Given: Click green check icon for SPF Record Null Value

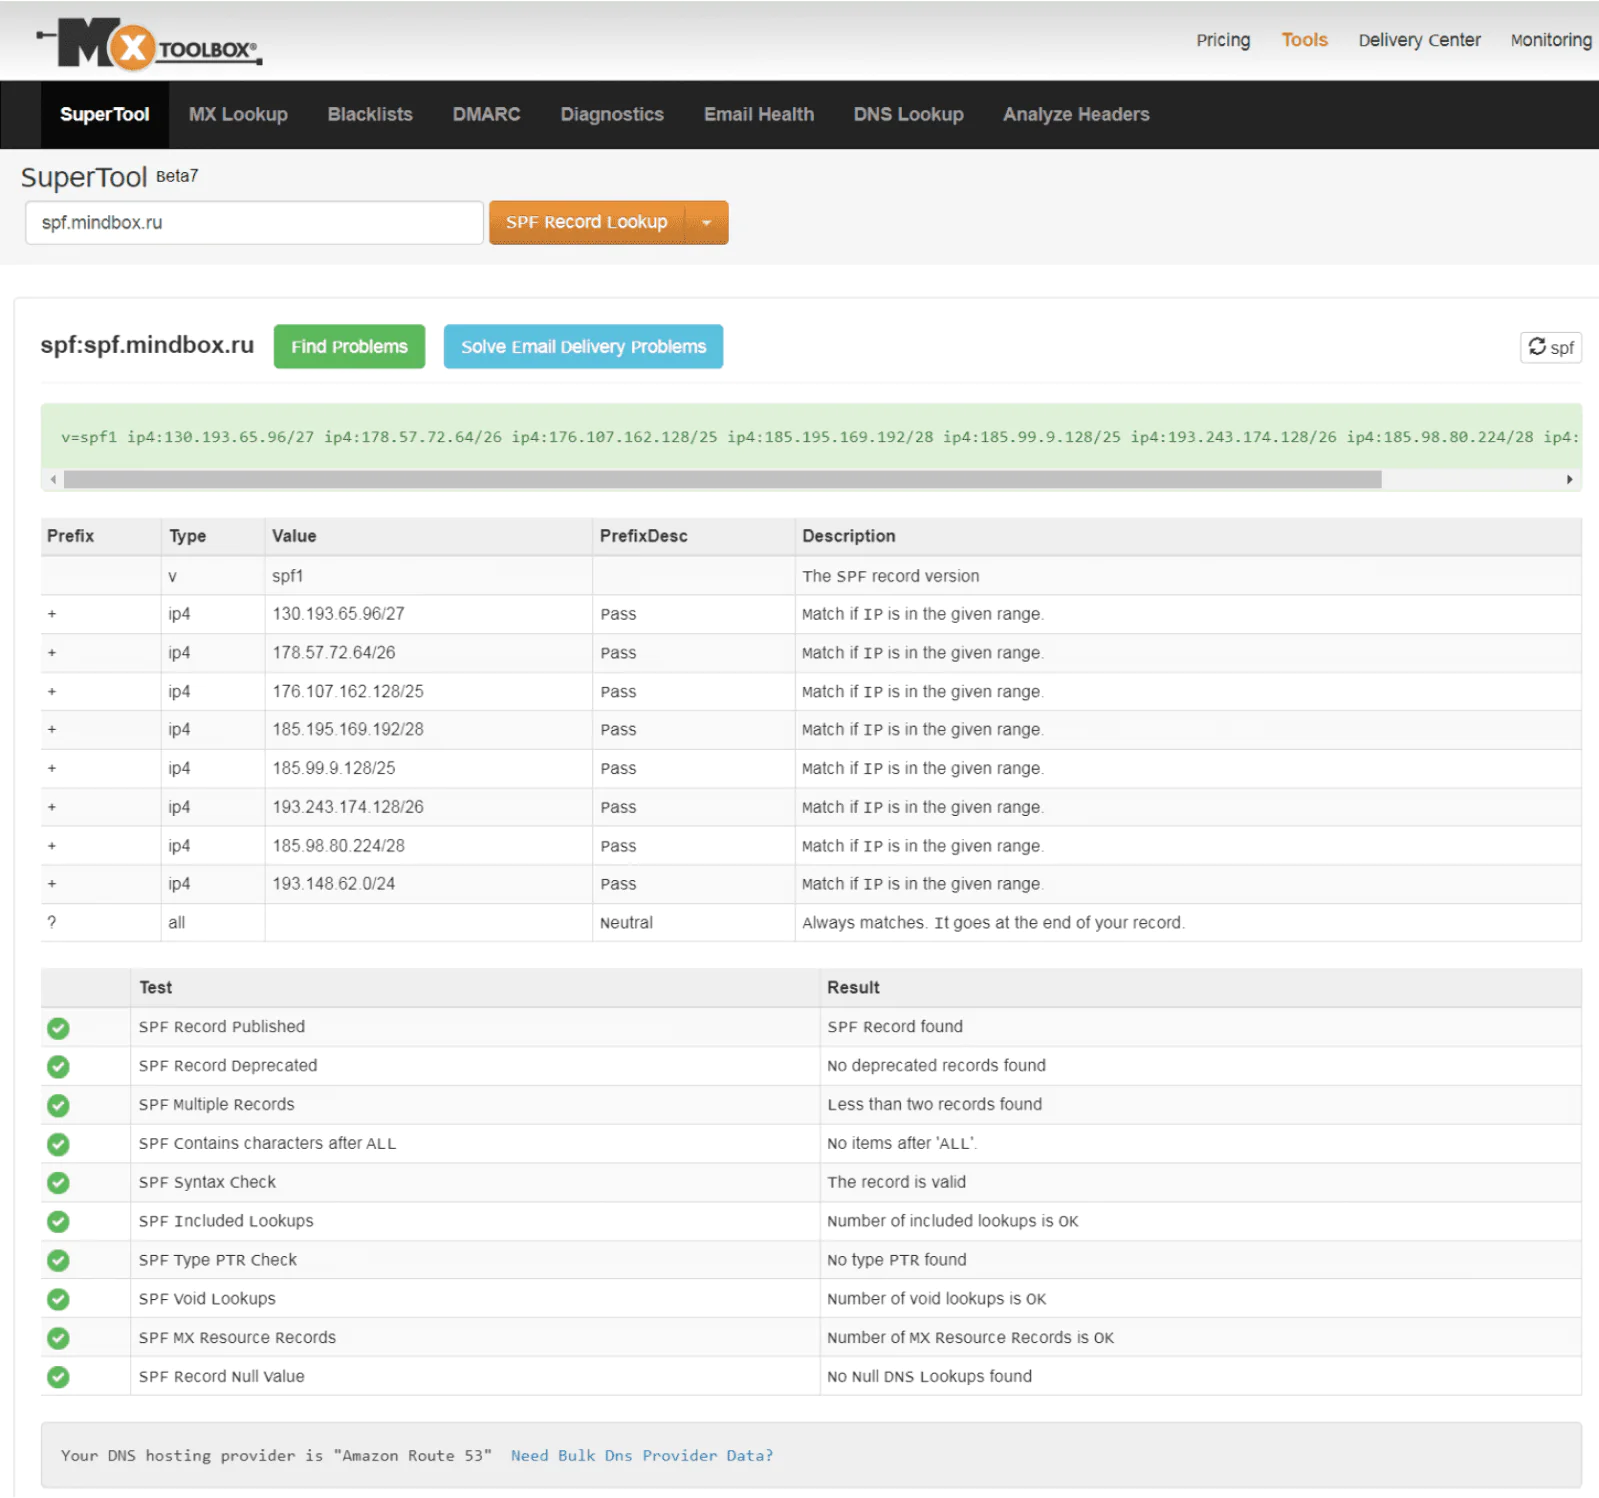Looking at the screenshot, I should click(58, 1377).
